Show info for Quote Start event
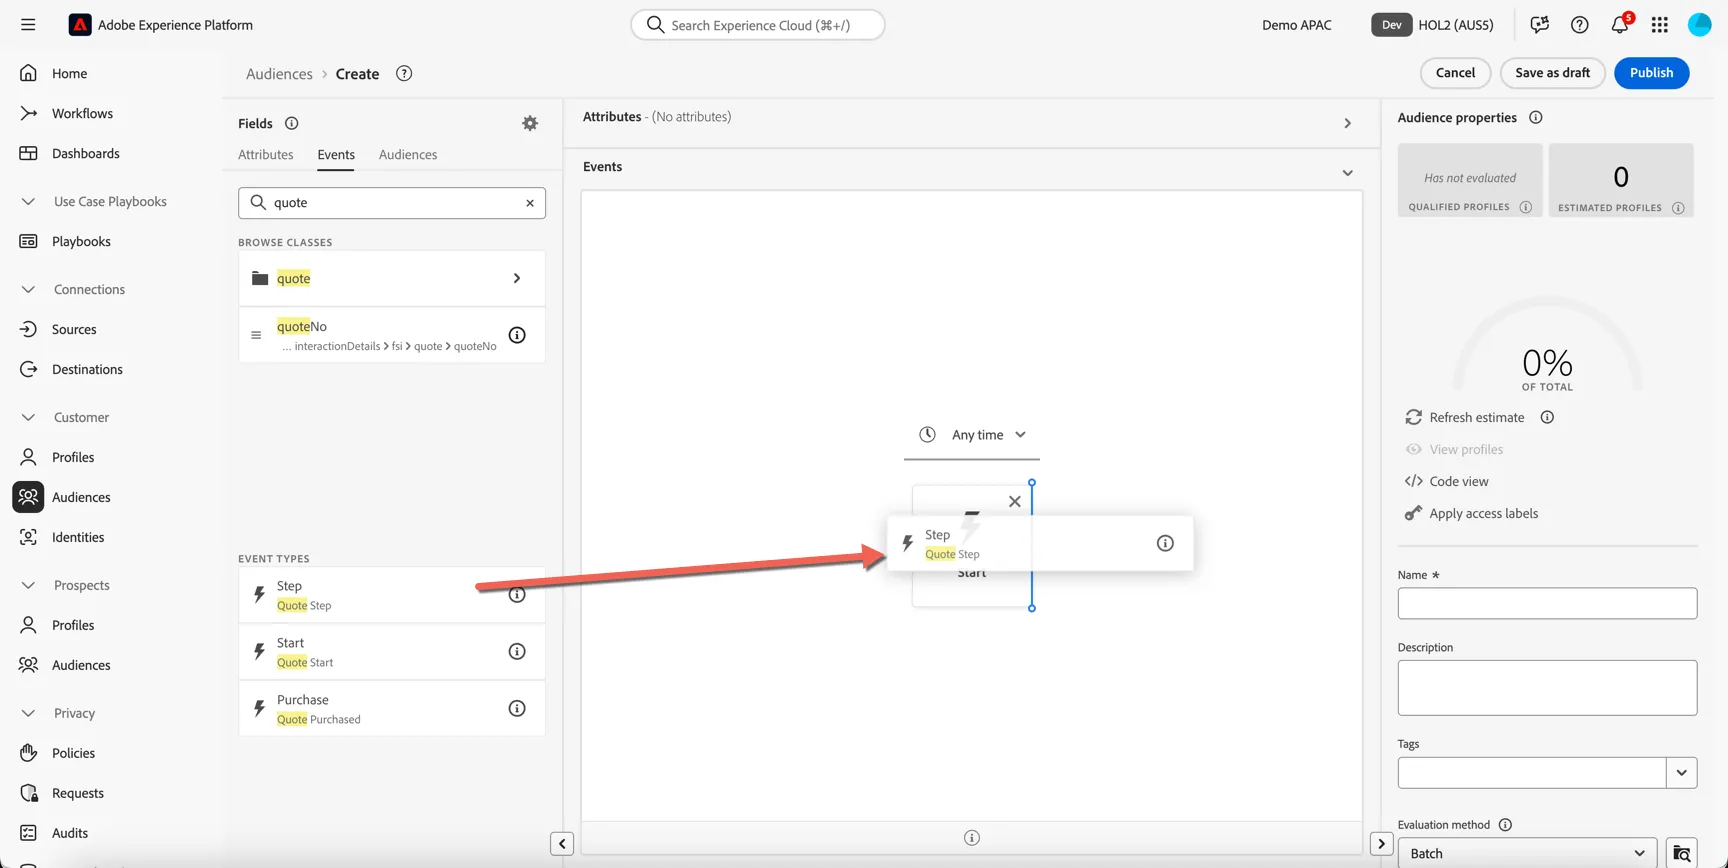Image resolution: width=1728 pixels, height=868 pixels. click(517, 652)
